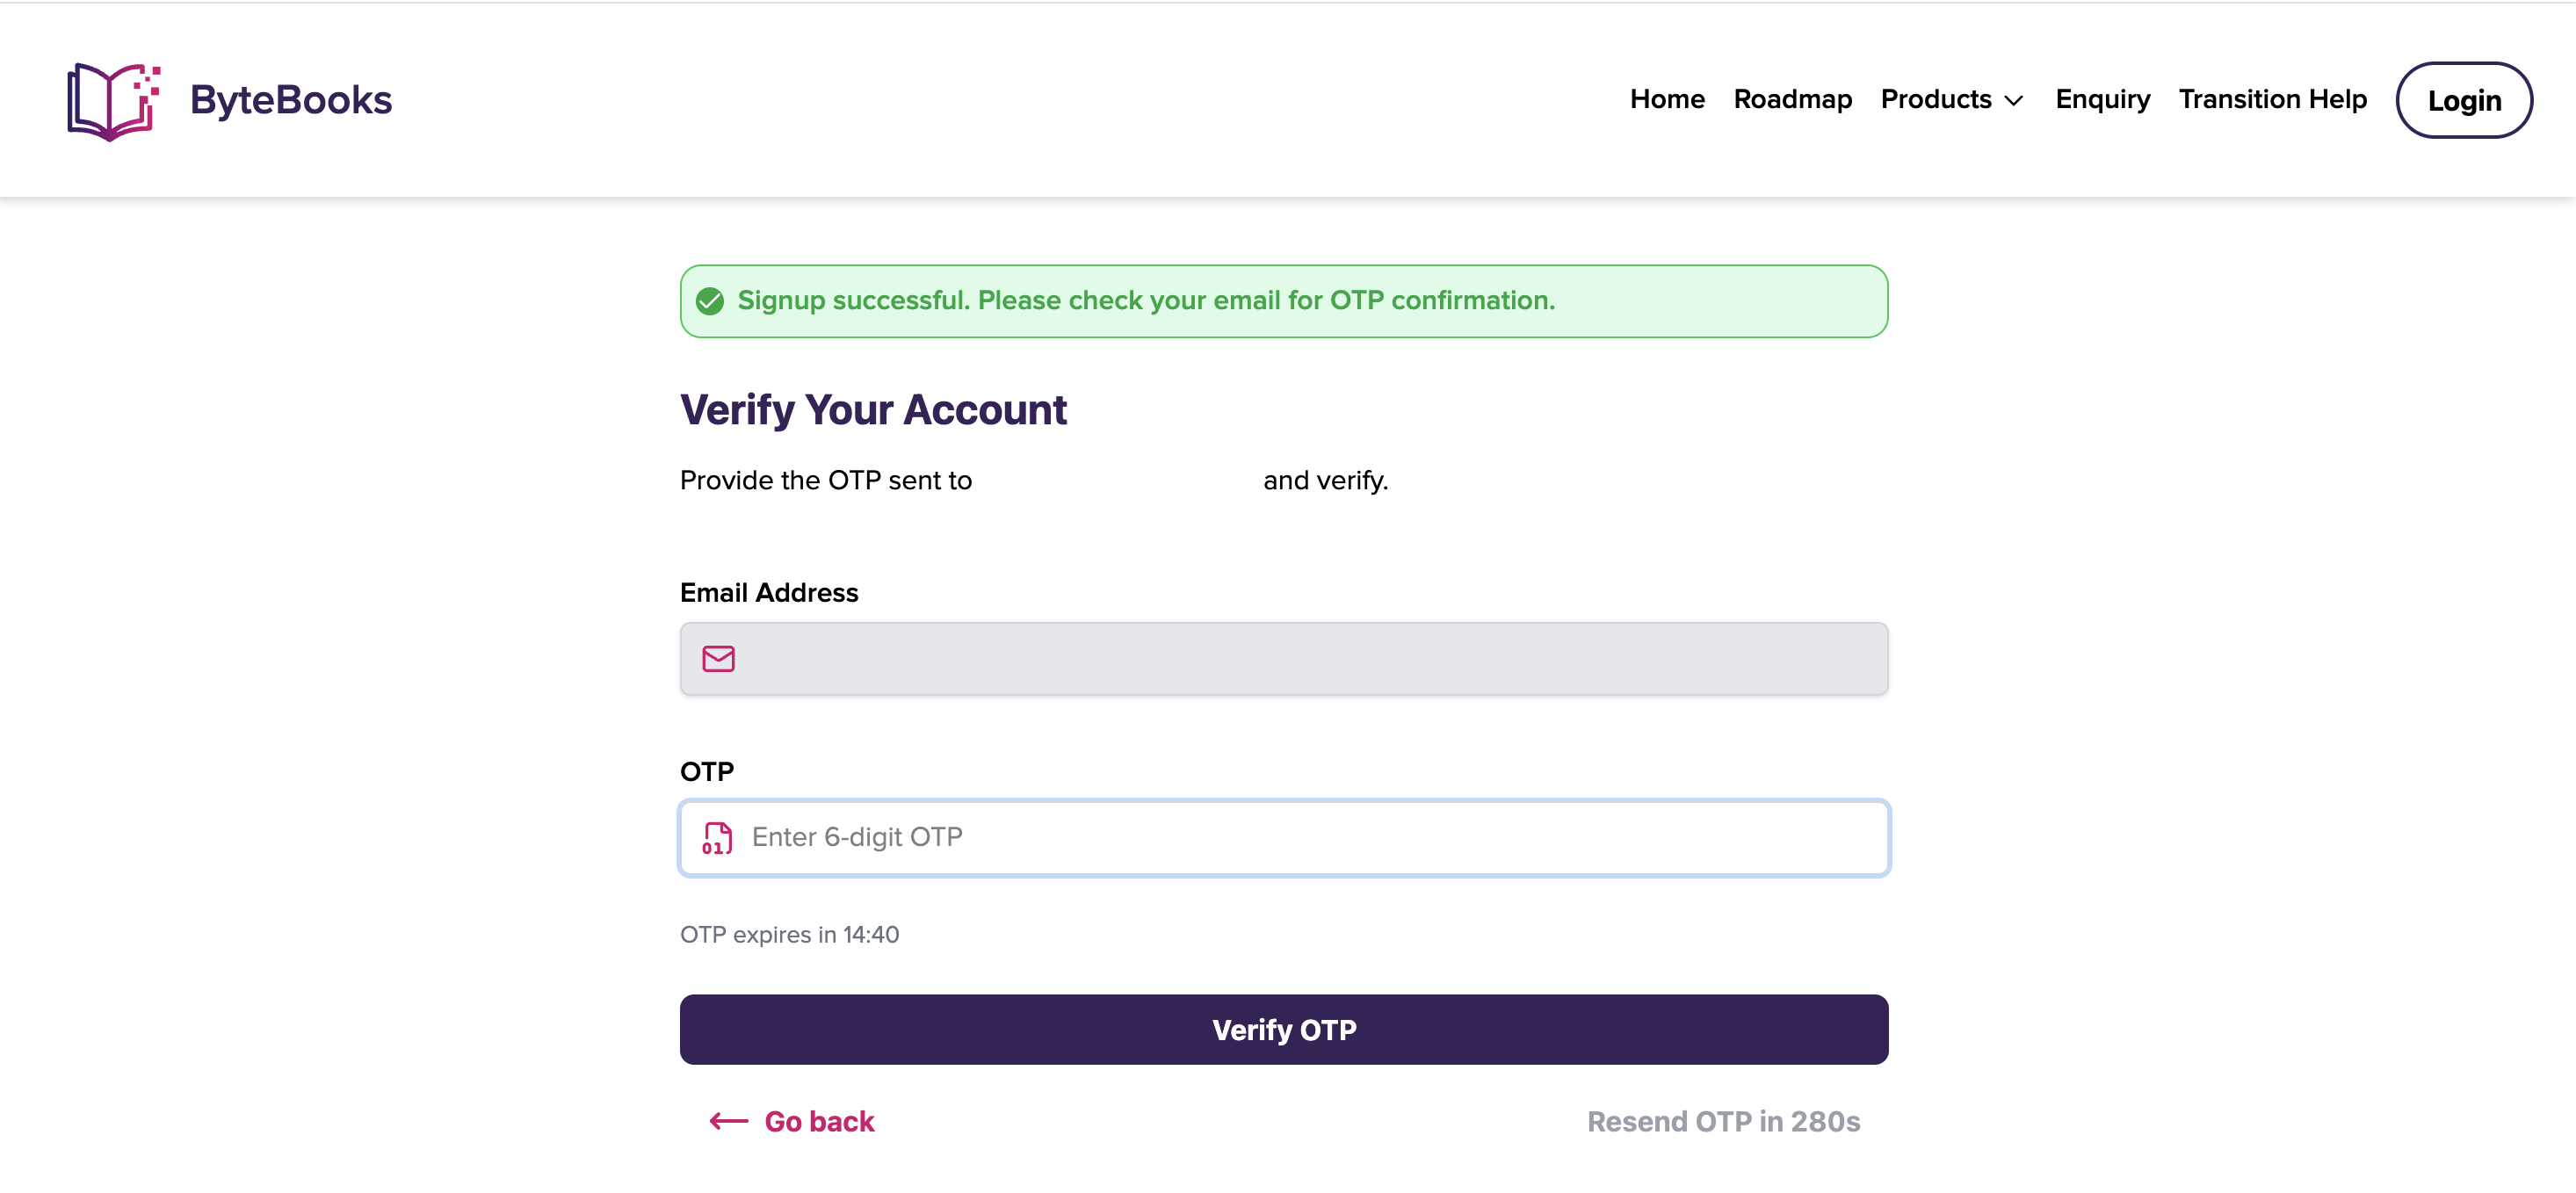
Task: Click the left arrow beside Go back
Action: (x=729, y=1122)
